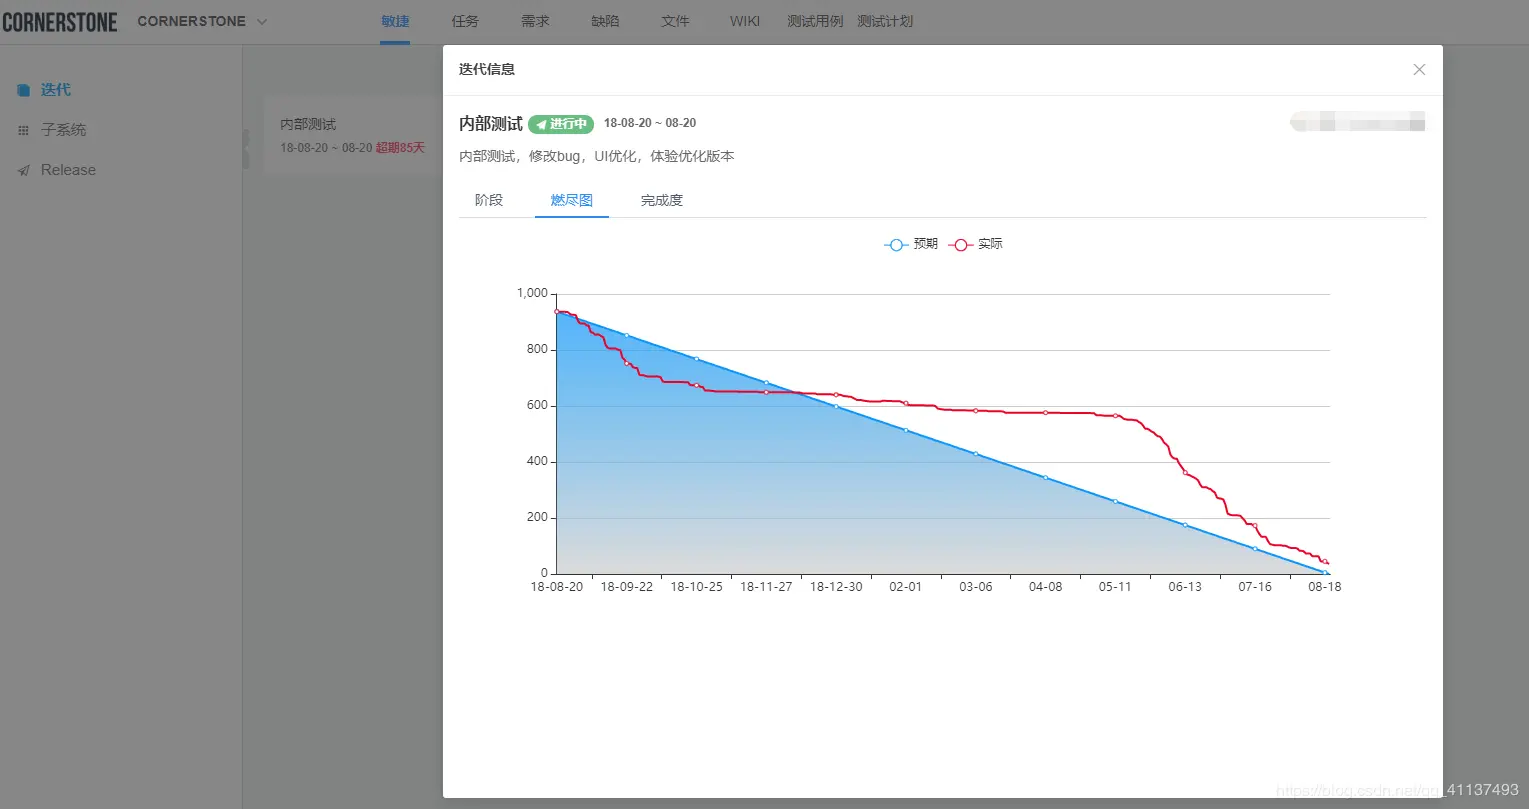The width and height of the screenshot is (1529, 809).
Task: Switch to the 完成度 tab
Action: [662, 200]
